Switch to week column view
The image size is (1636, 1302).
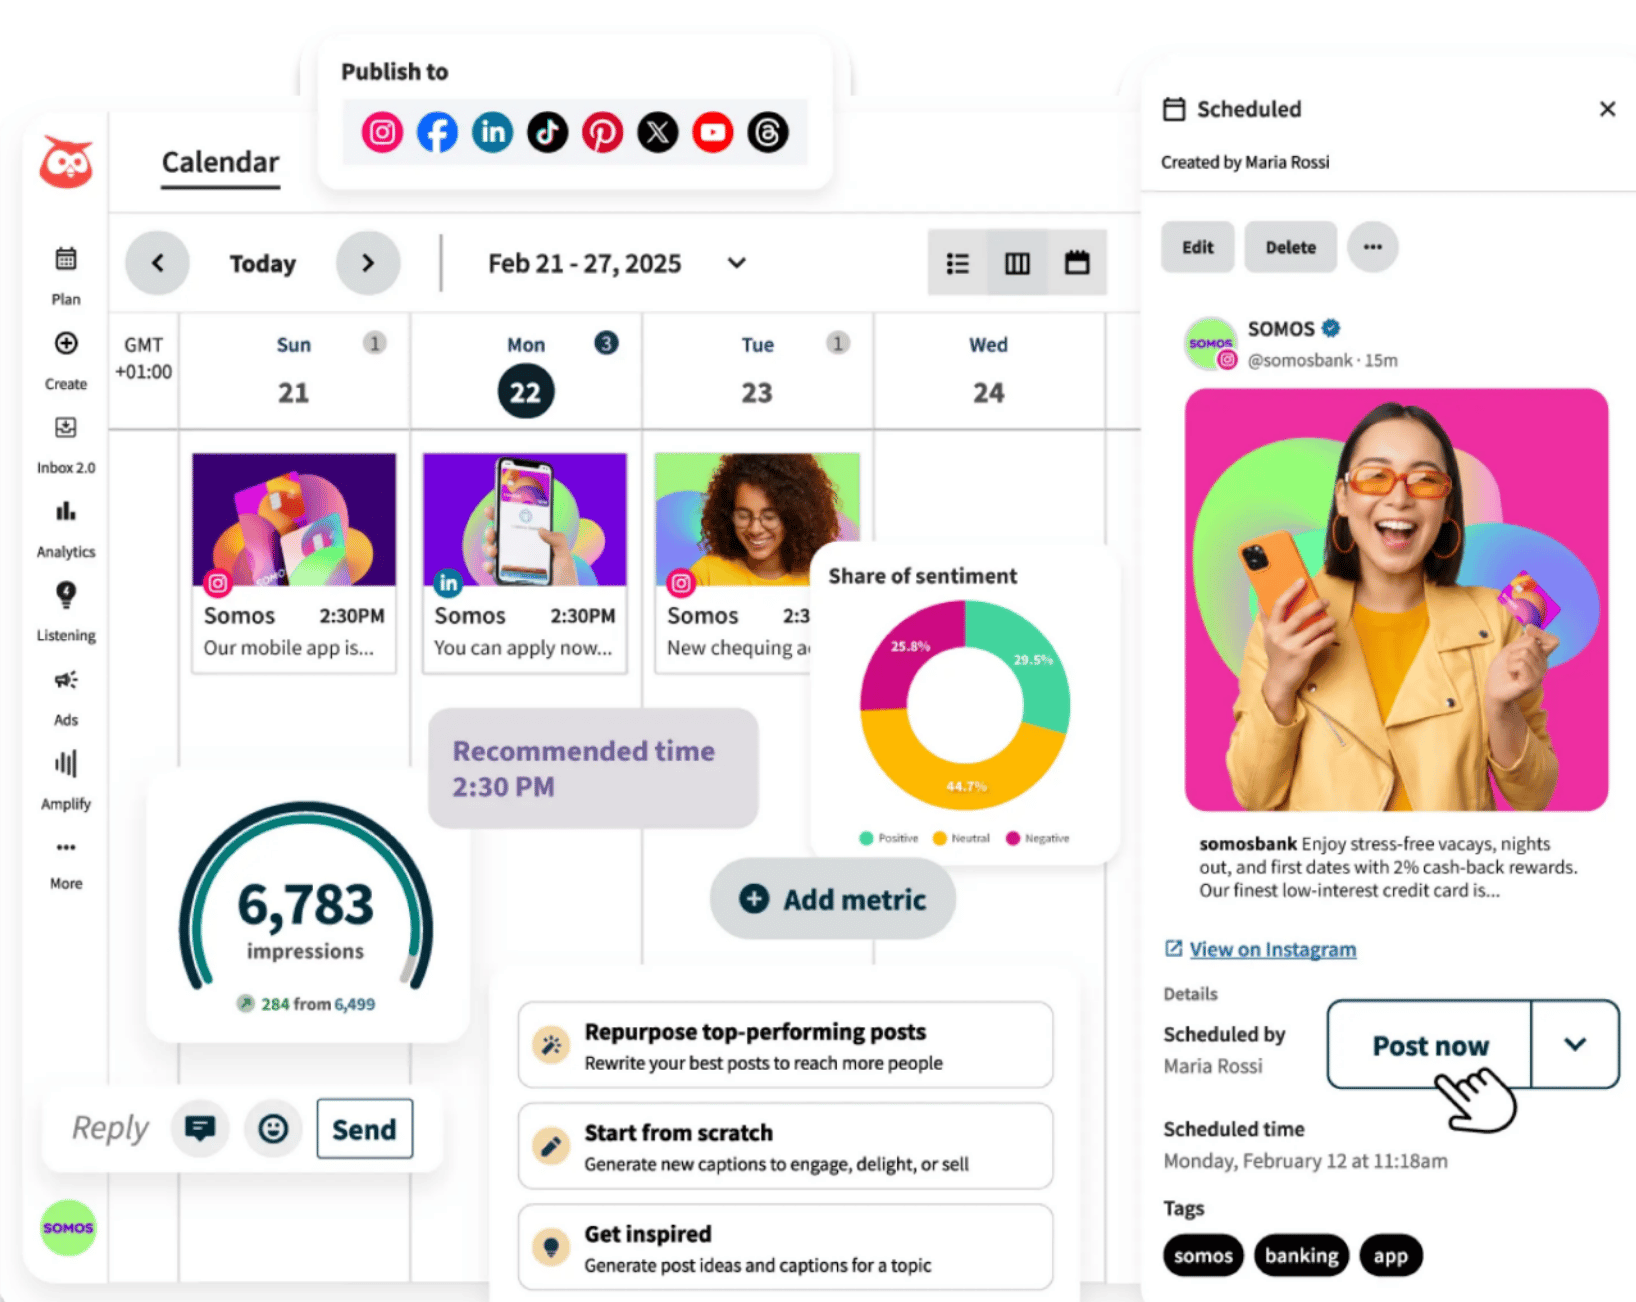pyautogui.click(x=1017, y=263)
